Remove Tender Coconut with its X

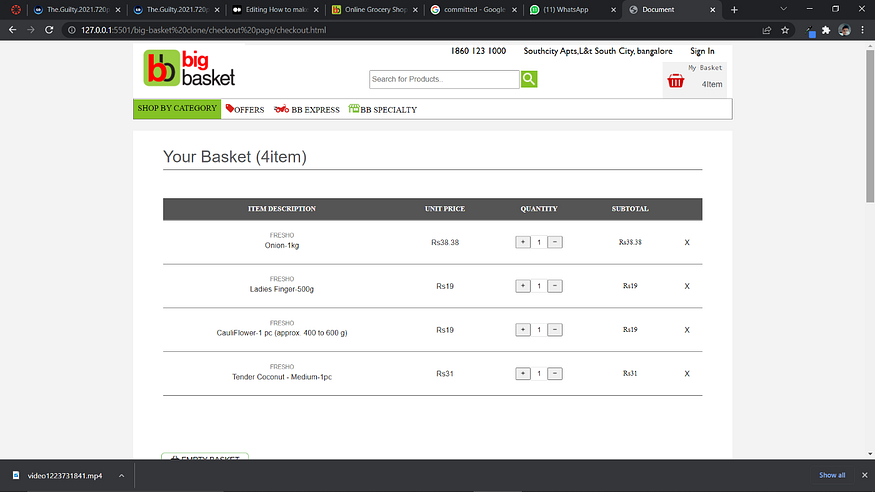tap(687, 374)
